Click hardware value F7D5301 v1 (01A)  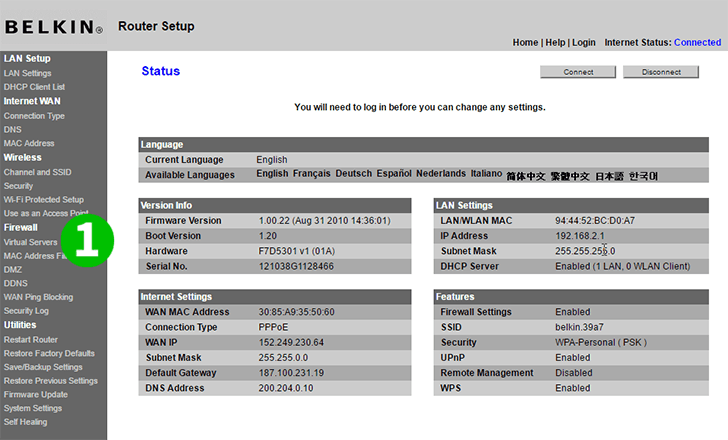click(x=297, y=251)
